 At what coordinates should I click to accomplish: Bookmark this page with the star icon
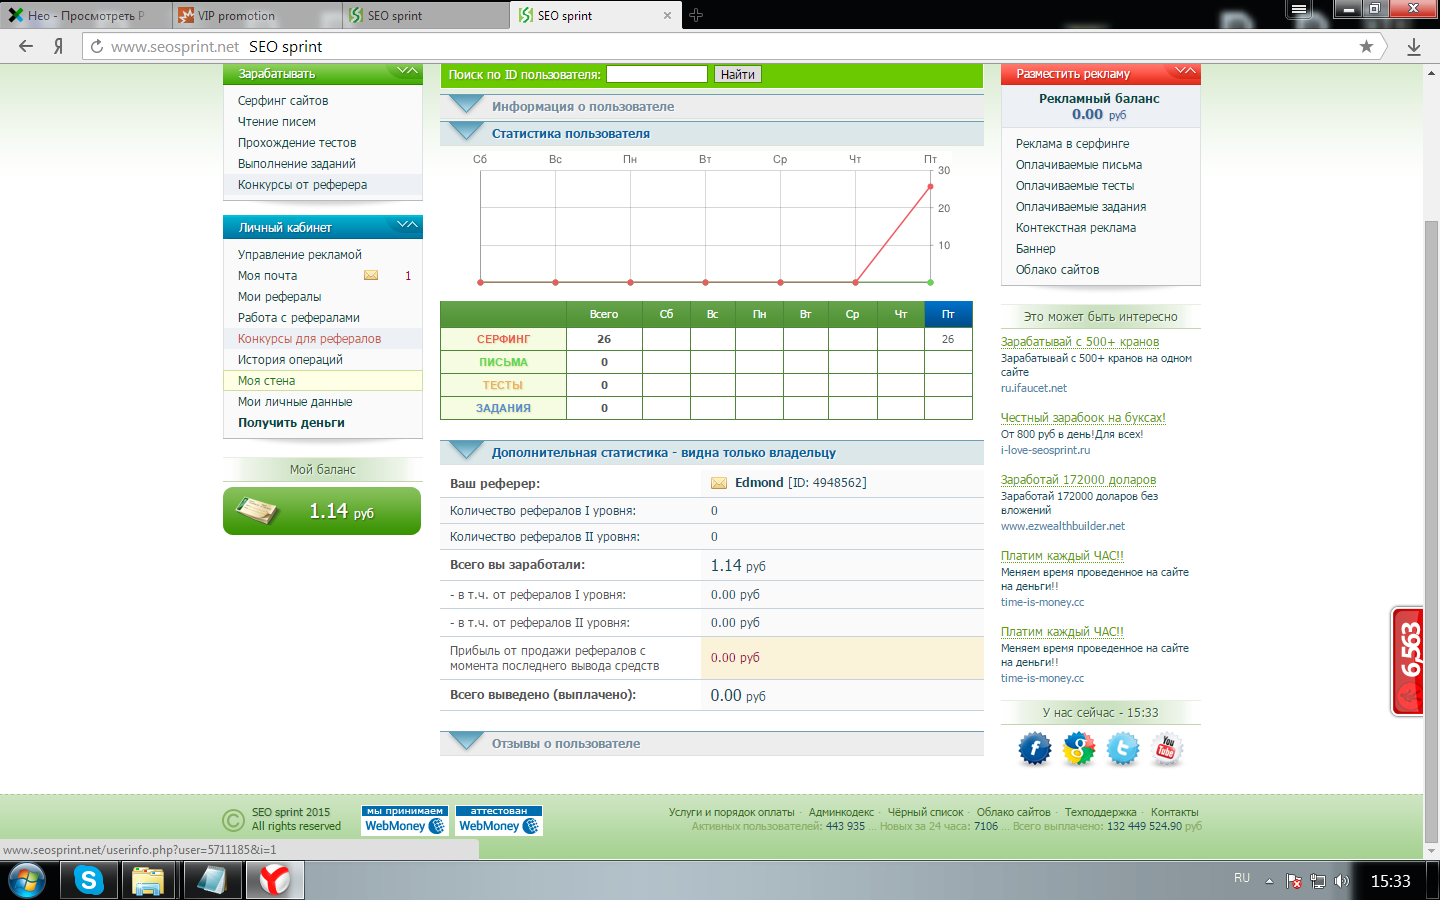1366,46
